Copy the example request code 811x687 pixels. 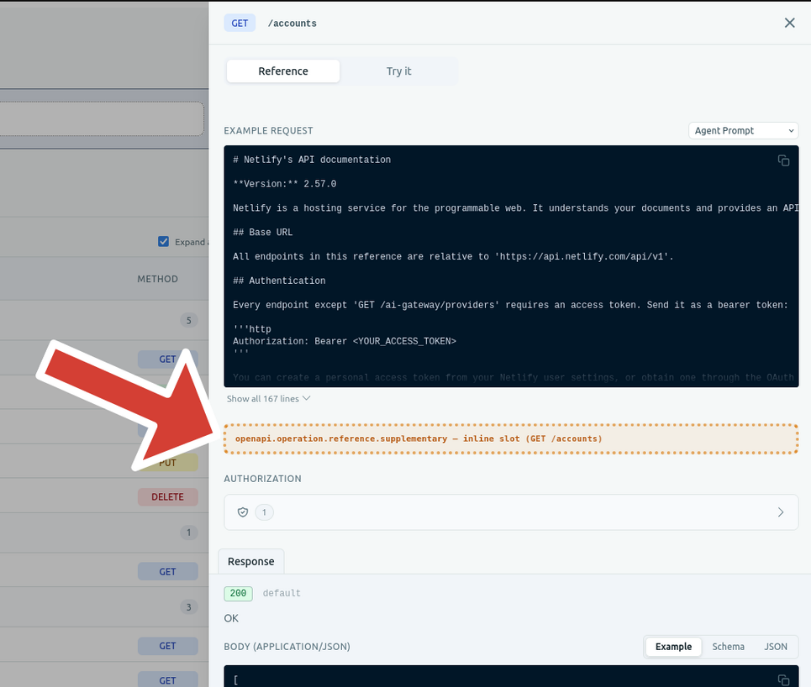pos(783,161)
